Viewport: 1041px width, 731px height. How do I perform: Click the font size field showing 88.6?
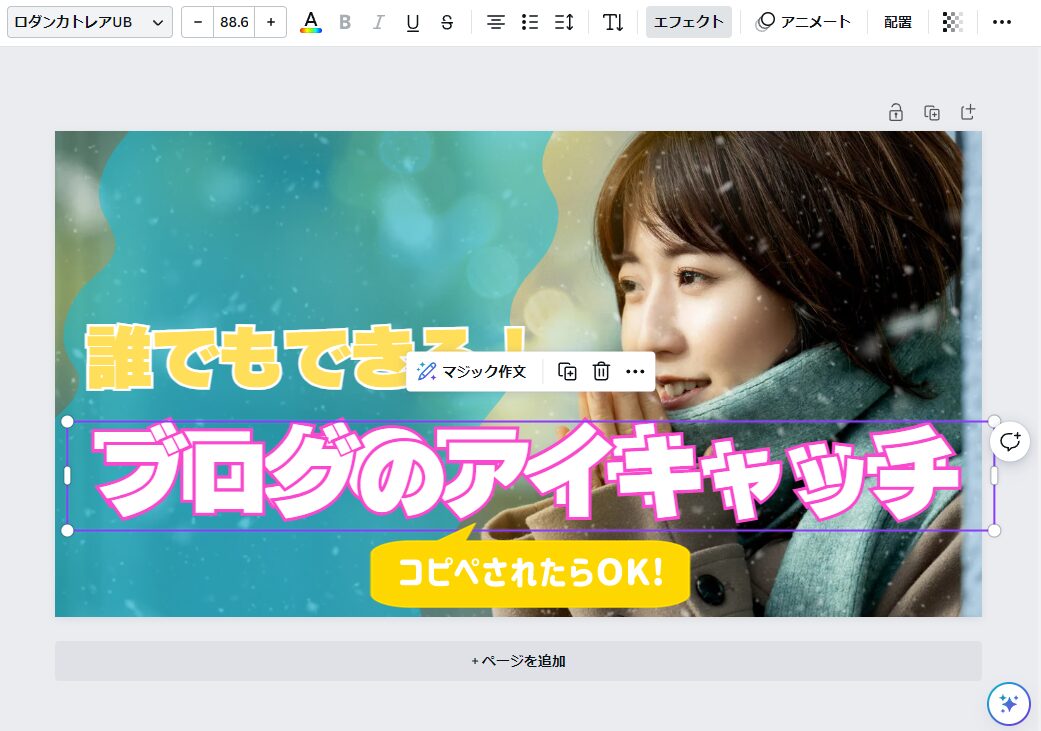point(234,22)
